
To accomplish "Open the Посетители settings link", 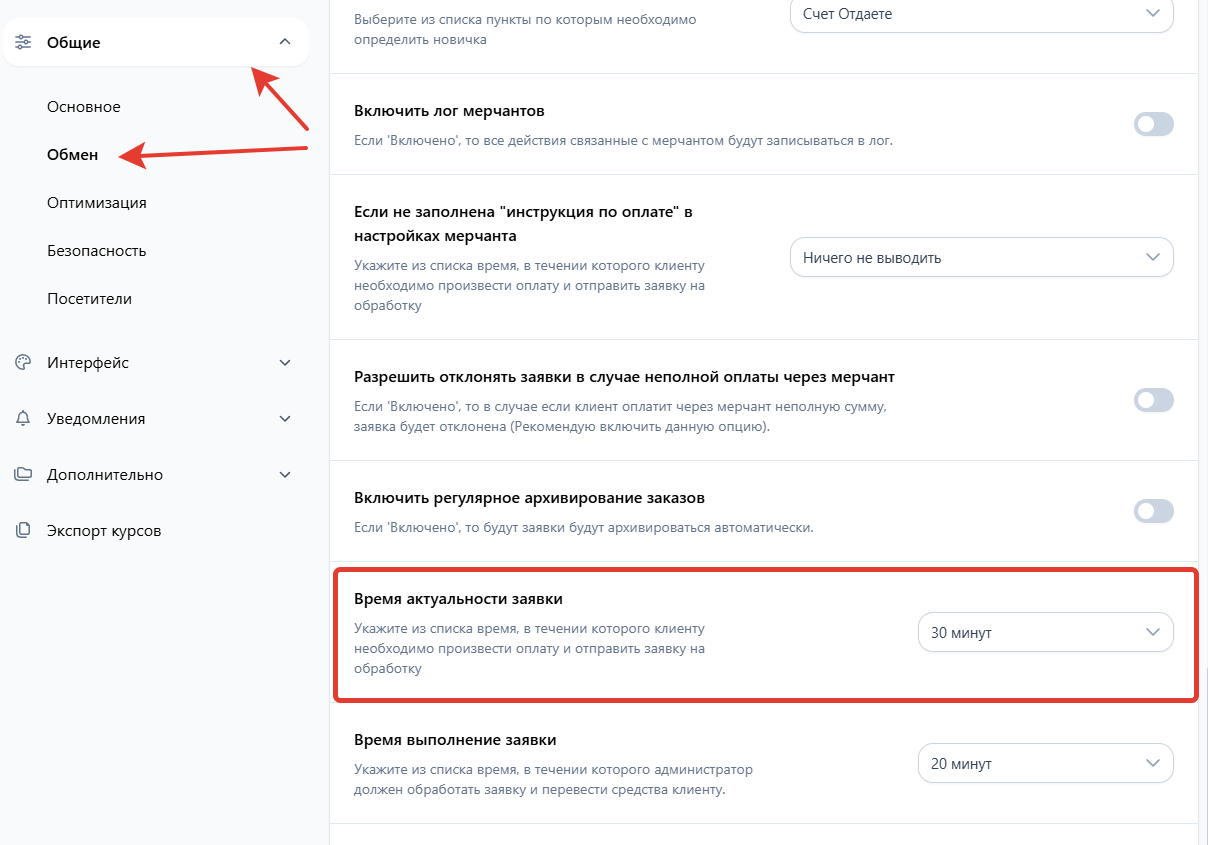I will tap(89, 299).
